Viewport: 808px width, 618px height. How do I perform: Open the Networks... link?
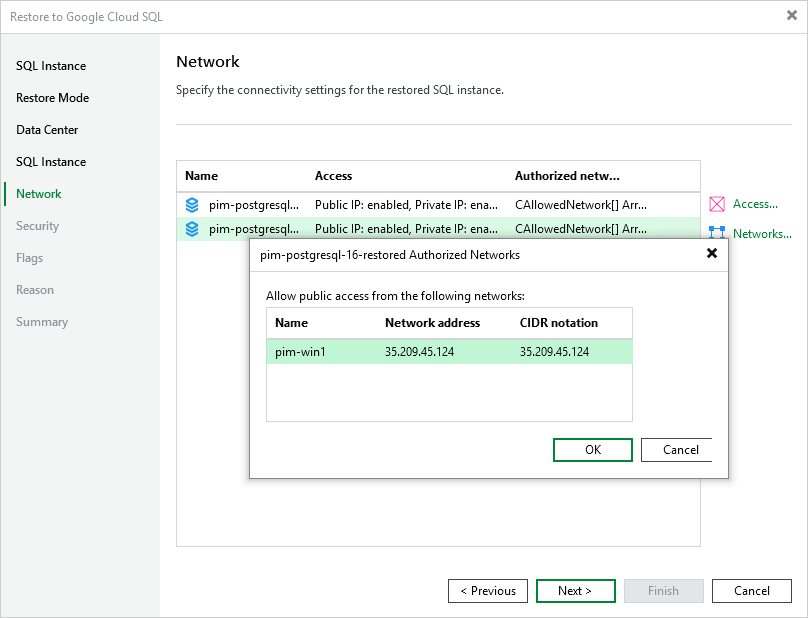click(762, 234)
